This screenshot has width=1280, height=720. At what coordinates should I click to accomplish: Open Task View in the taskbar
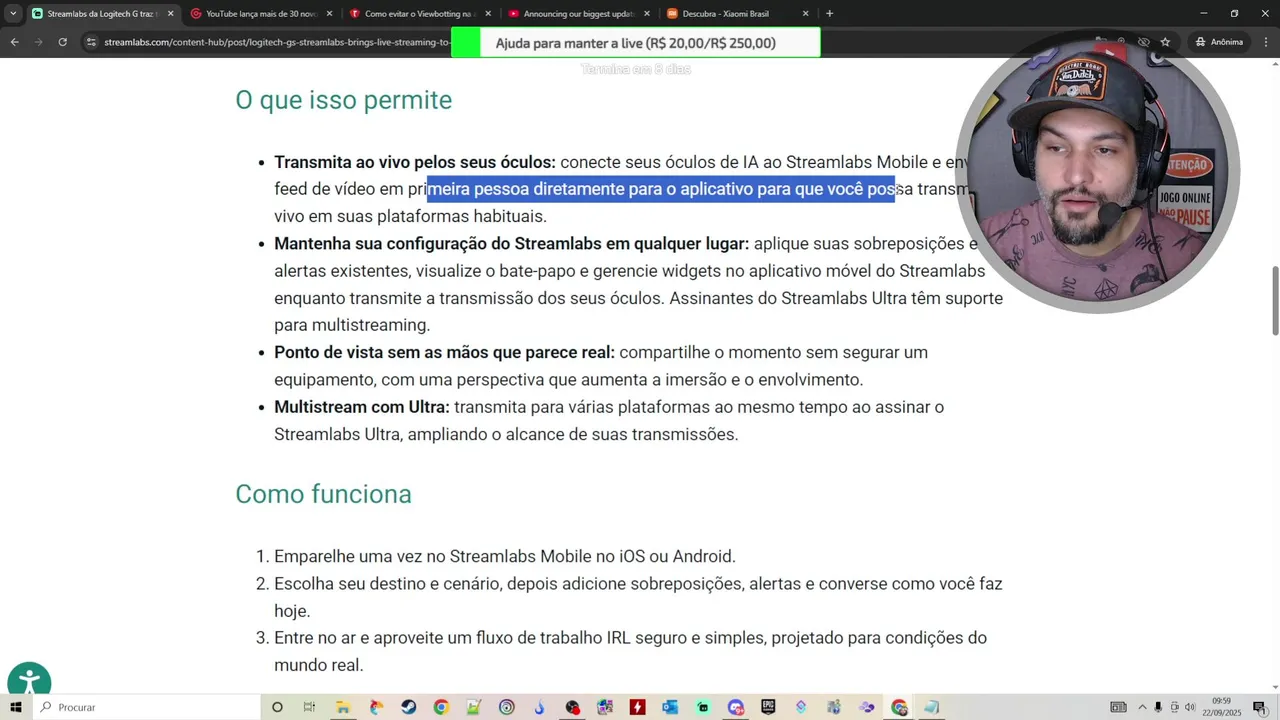coord(309,707)
